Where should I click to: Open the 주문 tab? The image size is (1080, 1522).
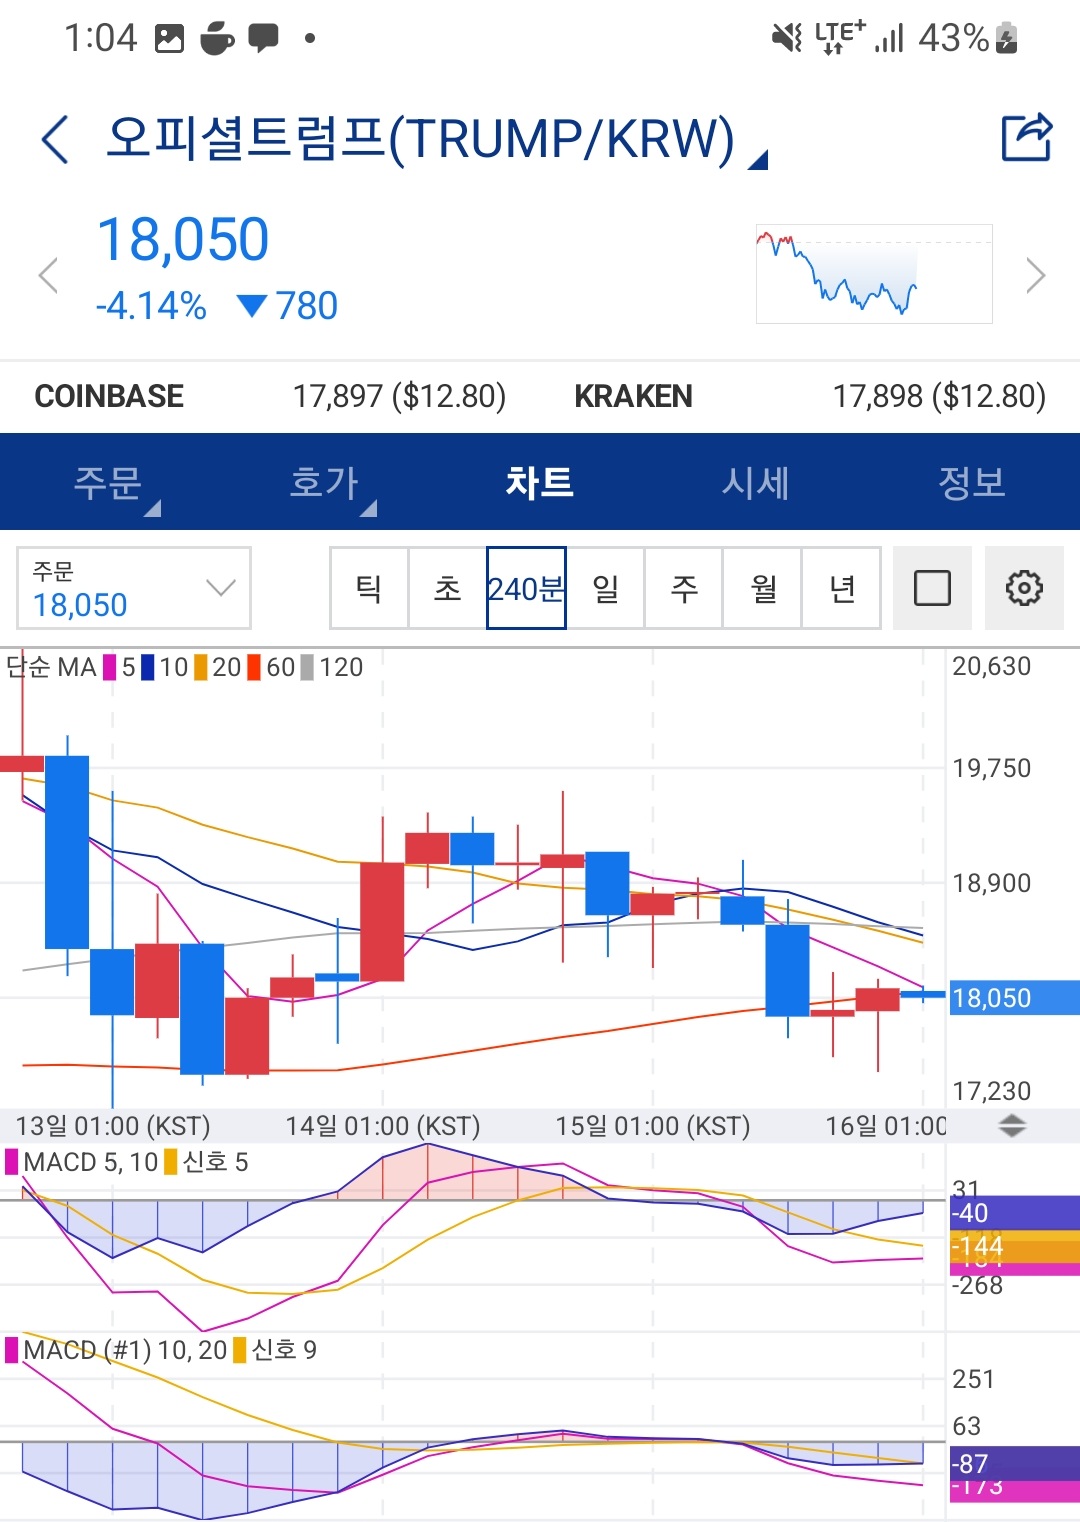108,482
